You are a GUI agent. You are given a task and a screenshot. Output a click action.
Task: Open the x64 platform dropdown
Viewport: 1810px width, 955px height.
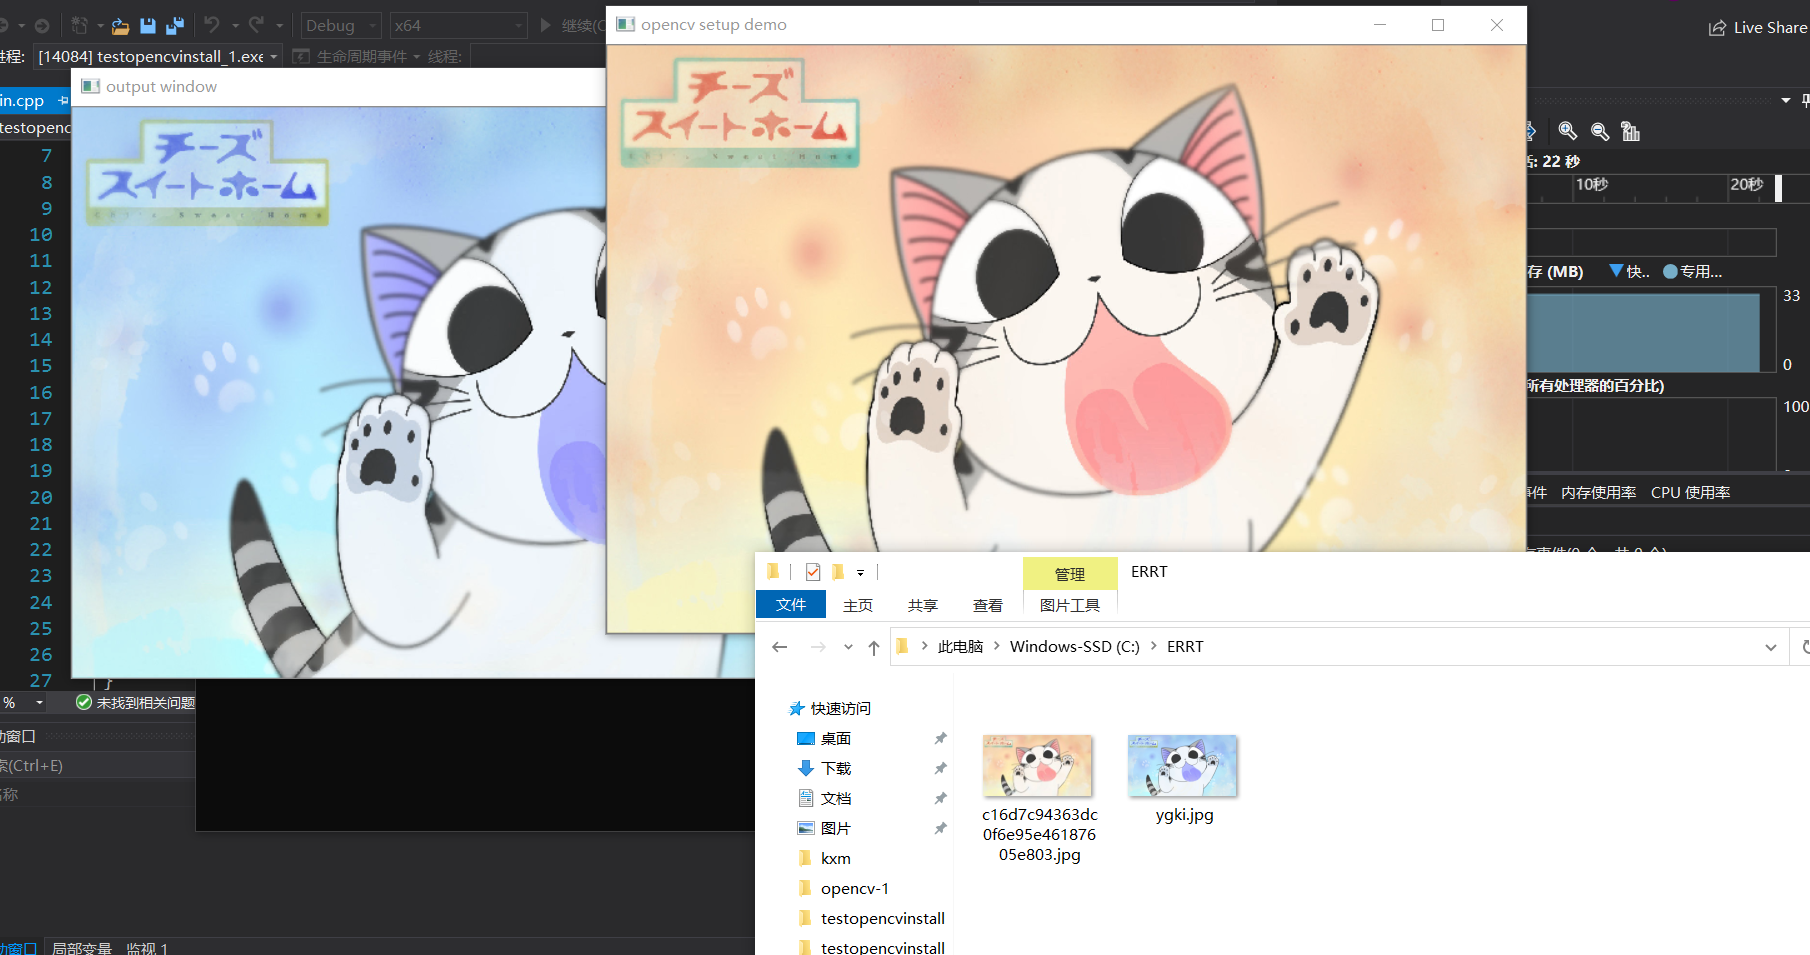pyautogui.click(x=458, y=25)
